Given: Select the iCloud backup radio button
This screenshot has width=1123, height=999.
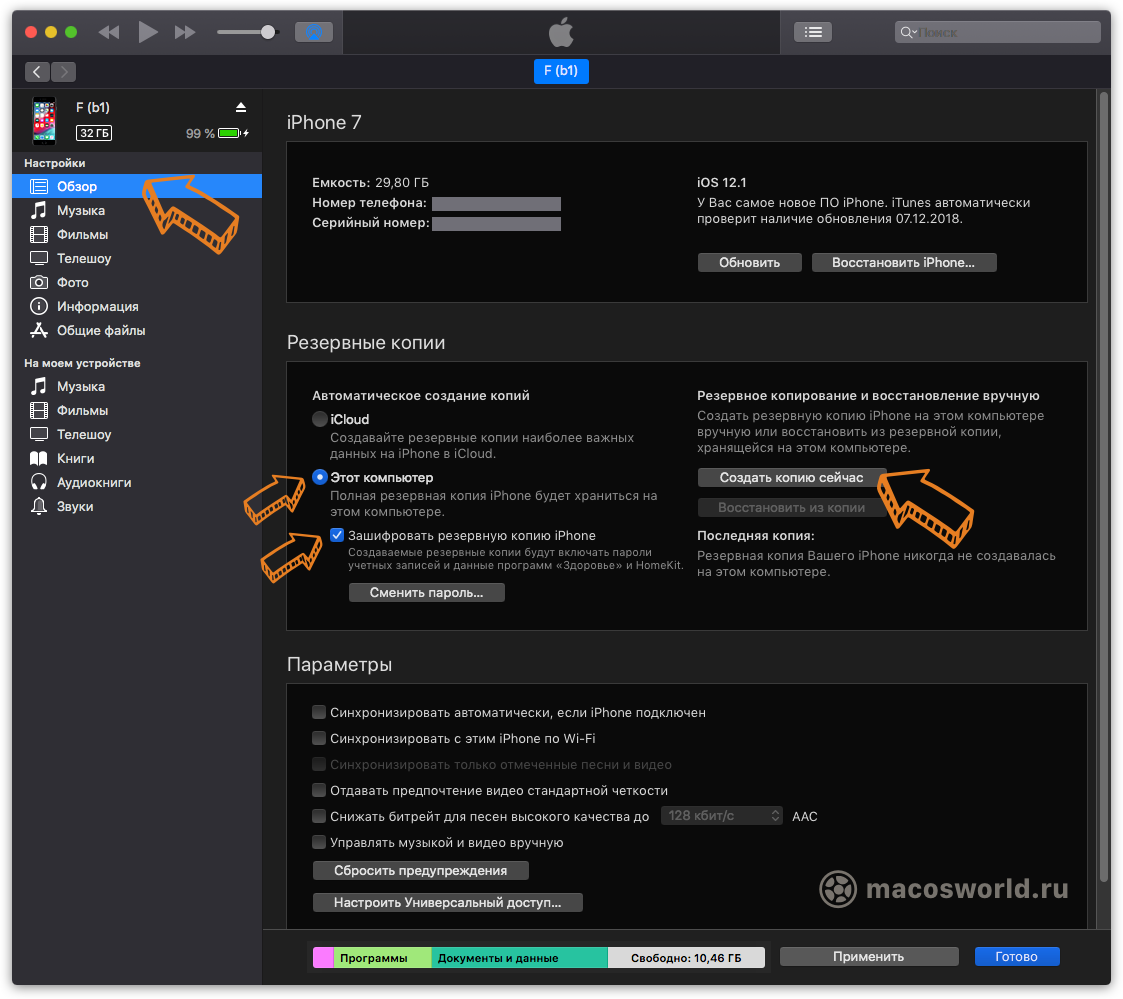Looking at the screenshot, I should coord(320,419).
